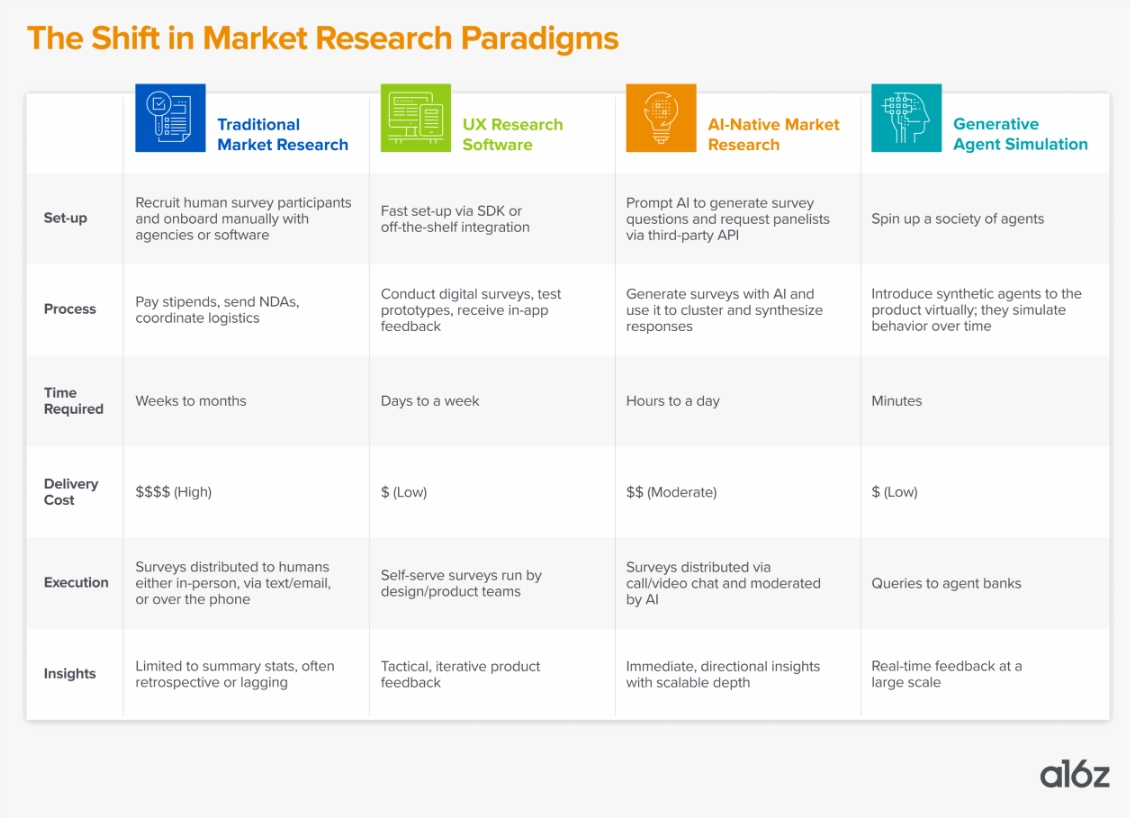Screen dimensions: 1130x818
Task: Select the Traditional Market Research column heading
Action: pos(282,134)
